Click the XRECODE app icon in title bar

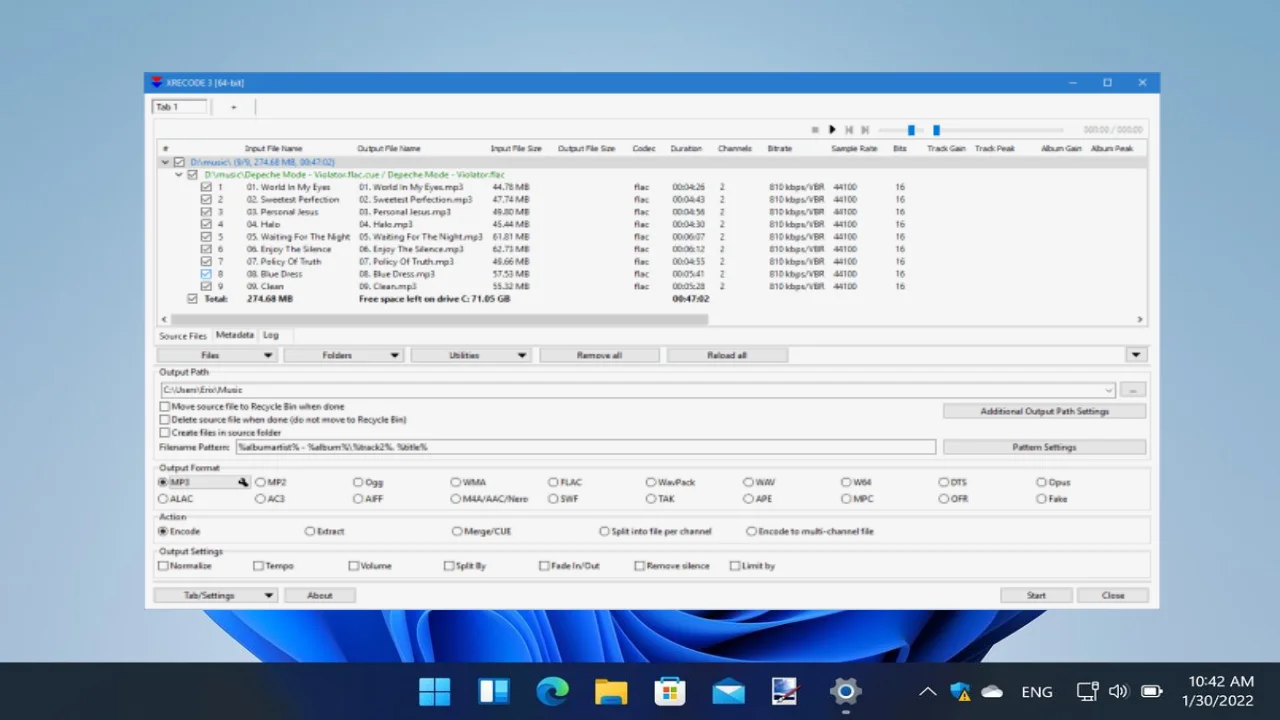156,82
